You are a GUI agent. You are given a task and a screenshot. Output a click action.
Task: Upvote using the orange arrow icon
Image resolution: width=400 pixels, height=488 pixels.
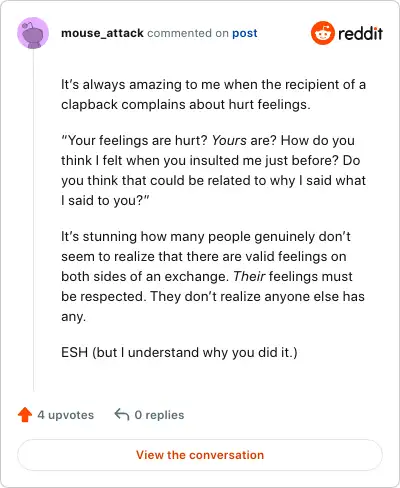click(25, 415)
